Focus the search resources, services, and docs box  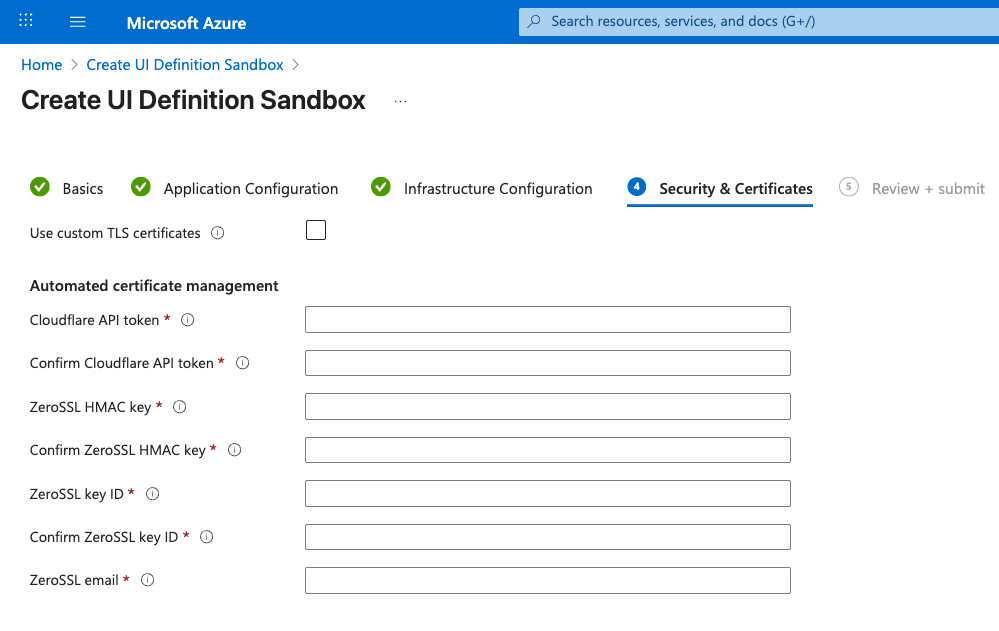759,22
